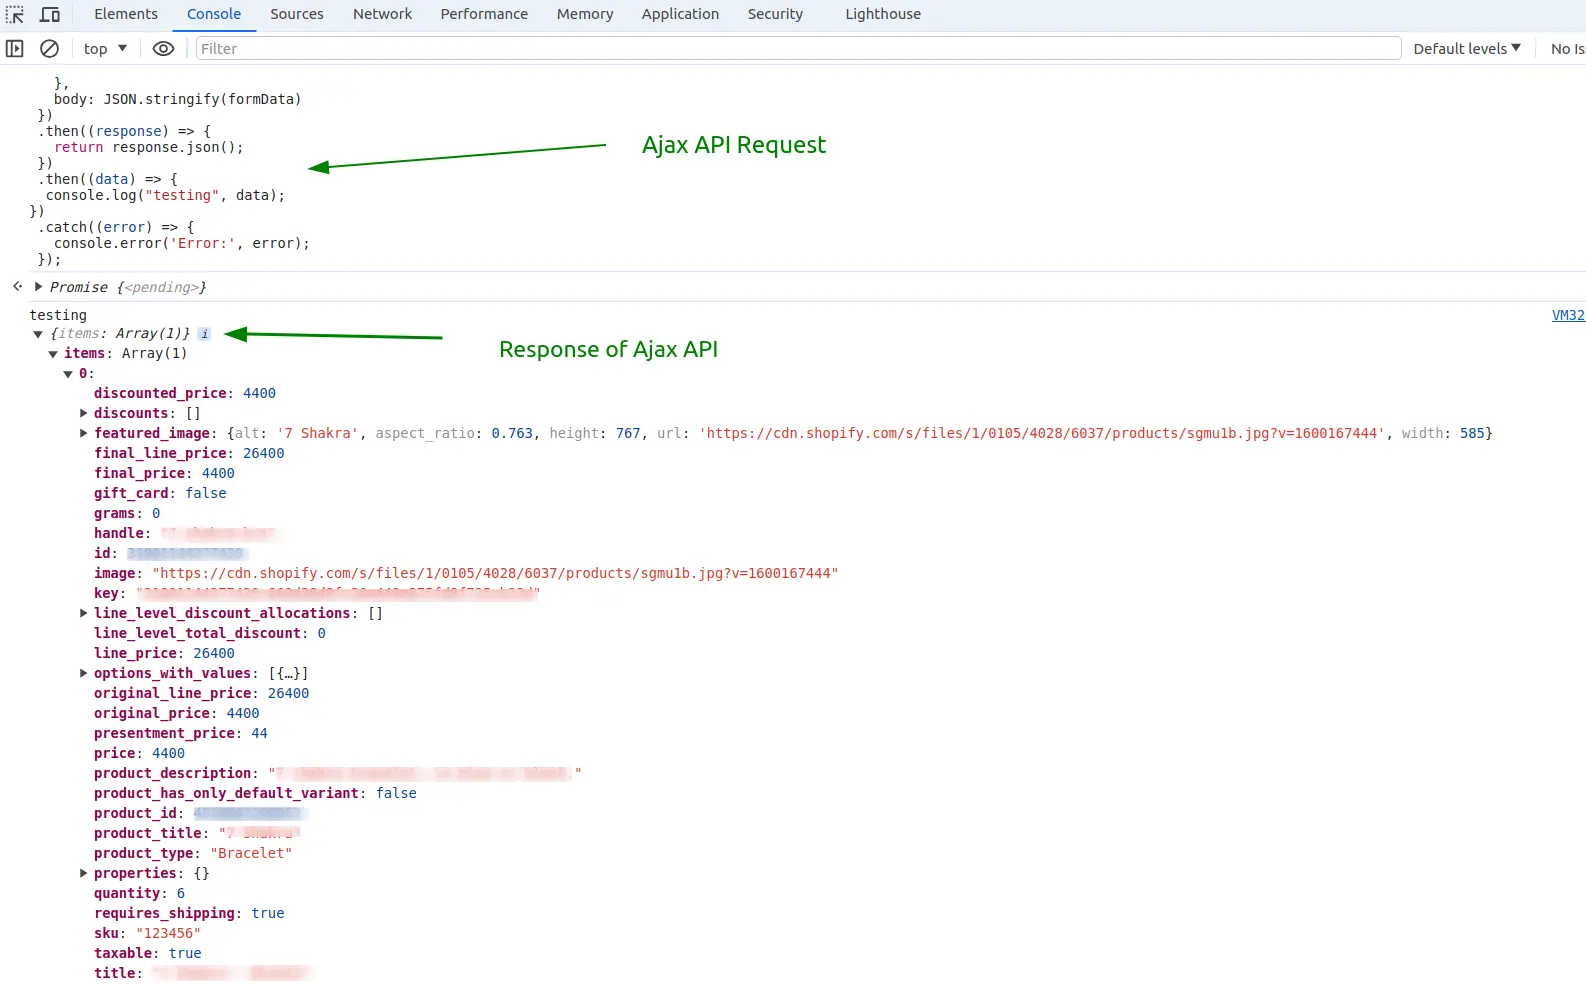1586x984 pixels.
Task: Open the top JavaScript context dropdown
Action: pos(105,49)
